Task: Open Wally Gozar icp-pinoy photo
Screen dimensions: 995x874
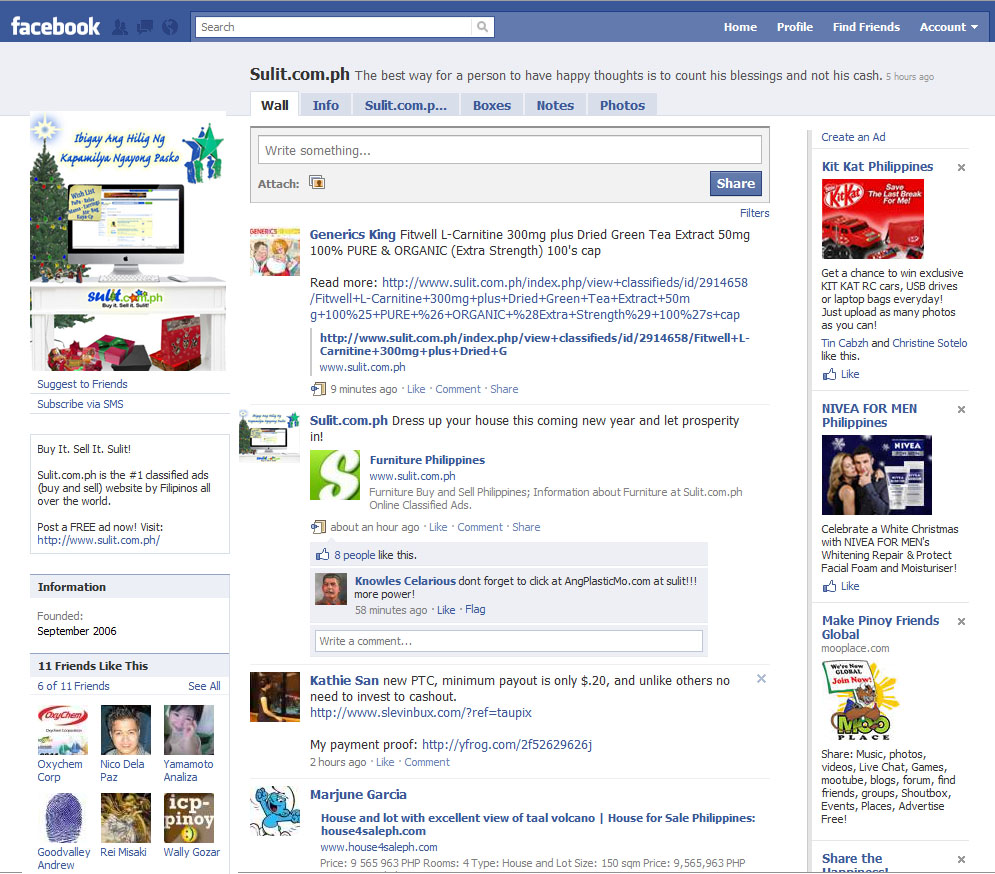Action: coord(188,818)
